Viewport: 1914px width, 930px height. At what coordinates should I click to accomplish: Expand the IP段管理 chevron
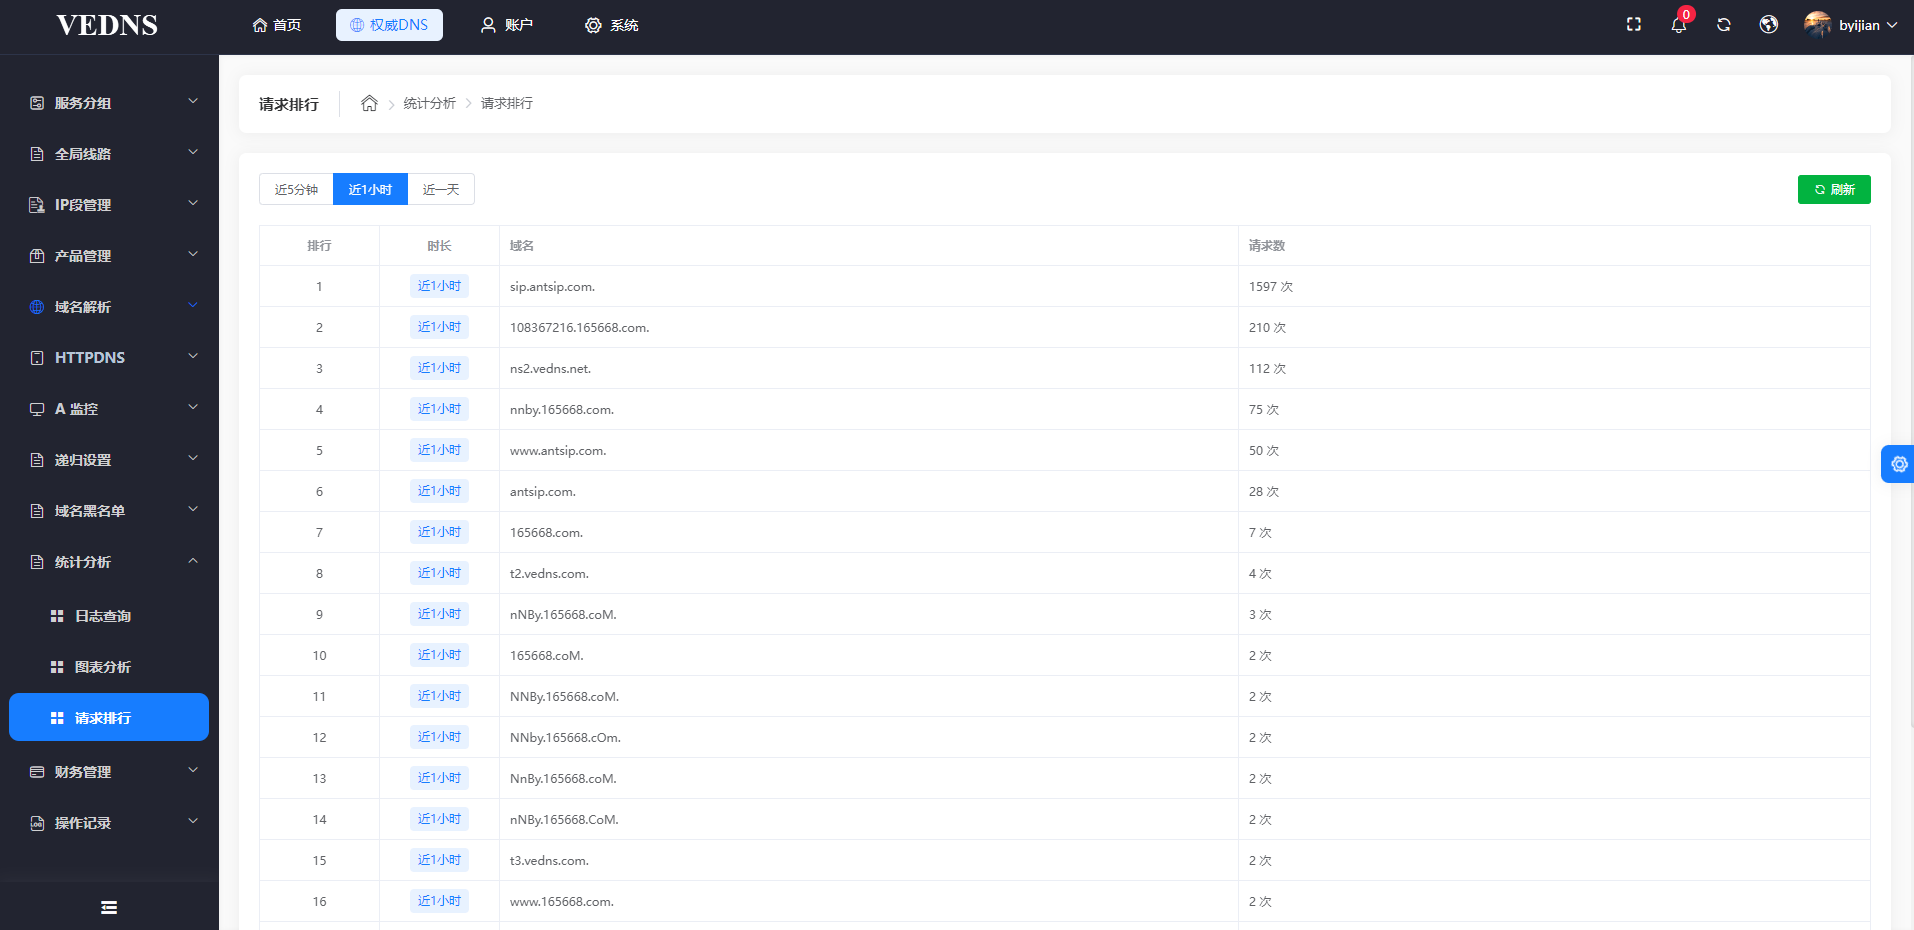(x=193, y=203)
